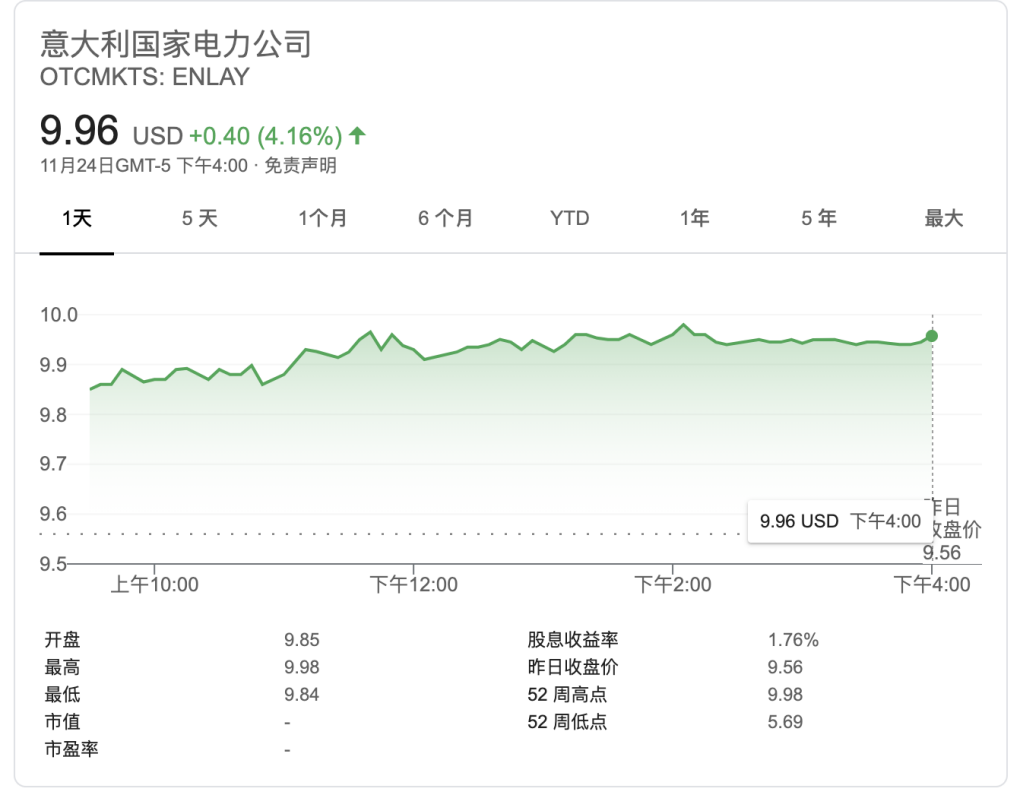Image resolution: width=1020 pixels, height=795 pixels.
Task: Click the OTCMKTS: ENLAY ticker text
Action: click(x=145, y=77)
